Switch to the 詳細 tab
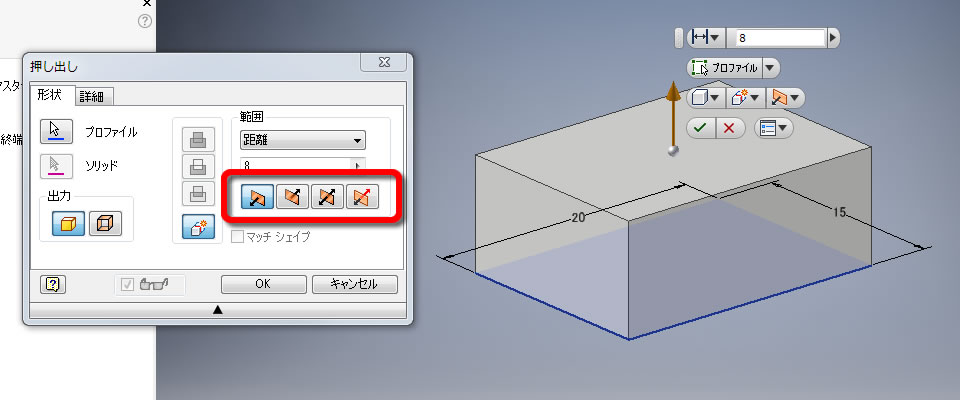 tap(92, 97)
